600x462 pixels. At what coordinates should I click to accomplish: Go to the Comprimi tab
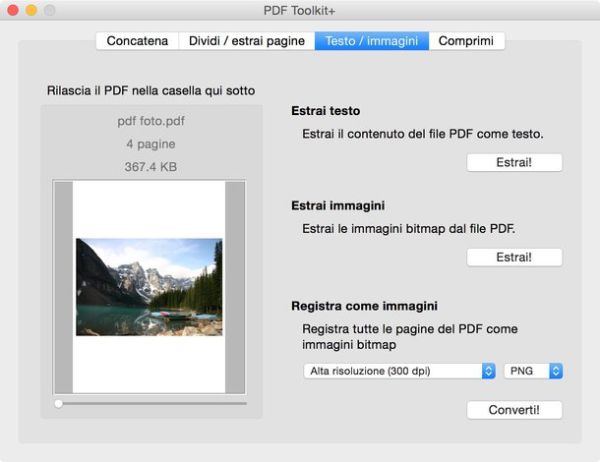point(467,41)
